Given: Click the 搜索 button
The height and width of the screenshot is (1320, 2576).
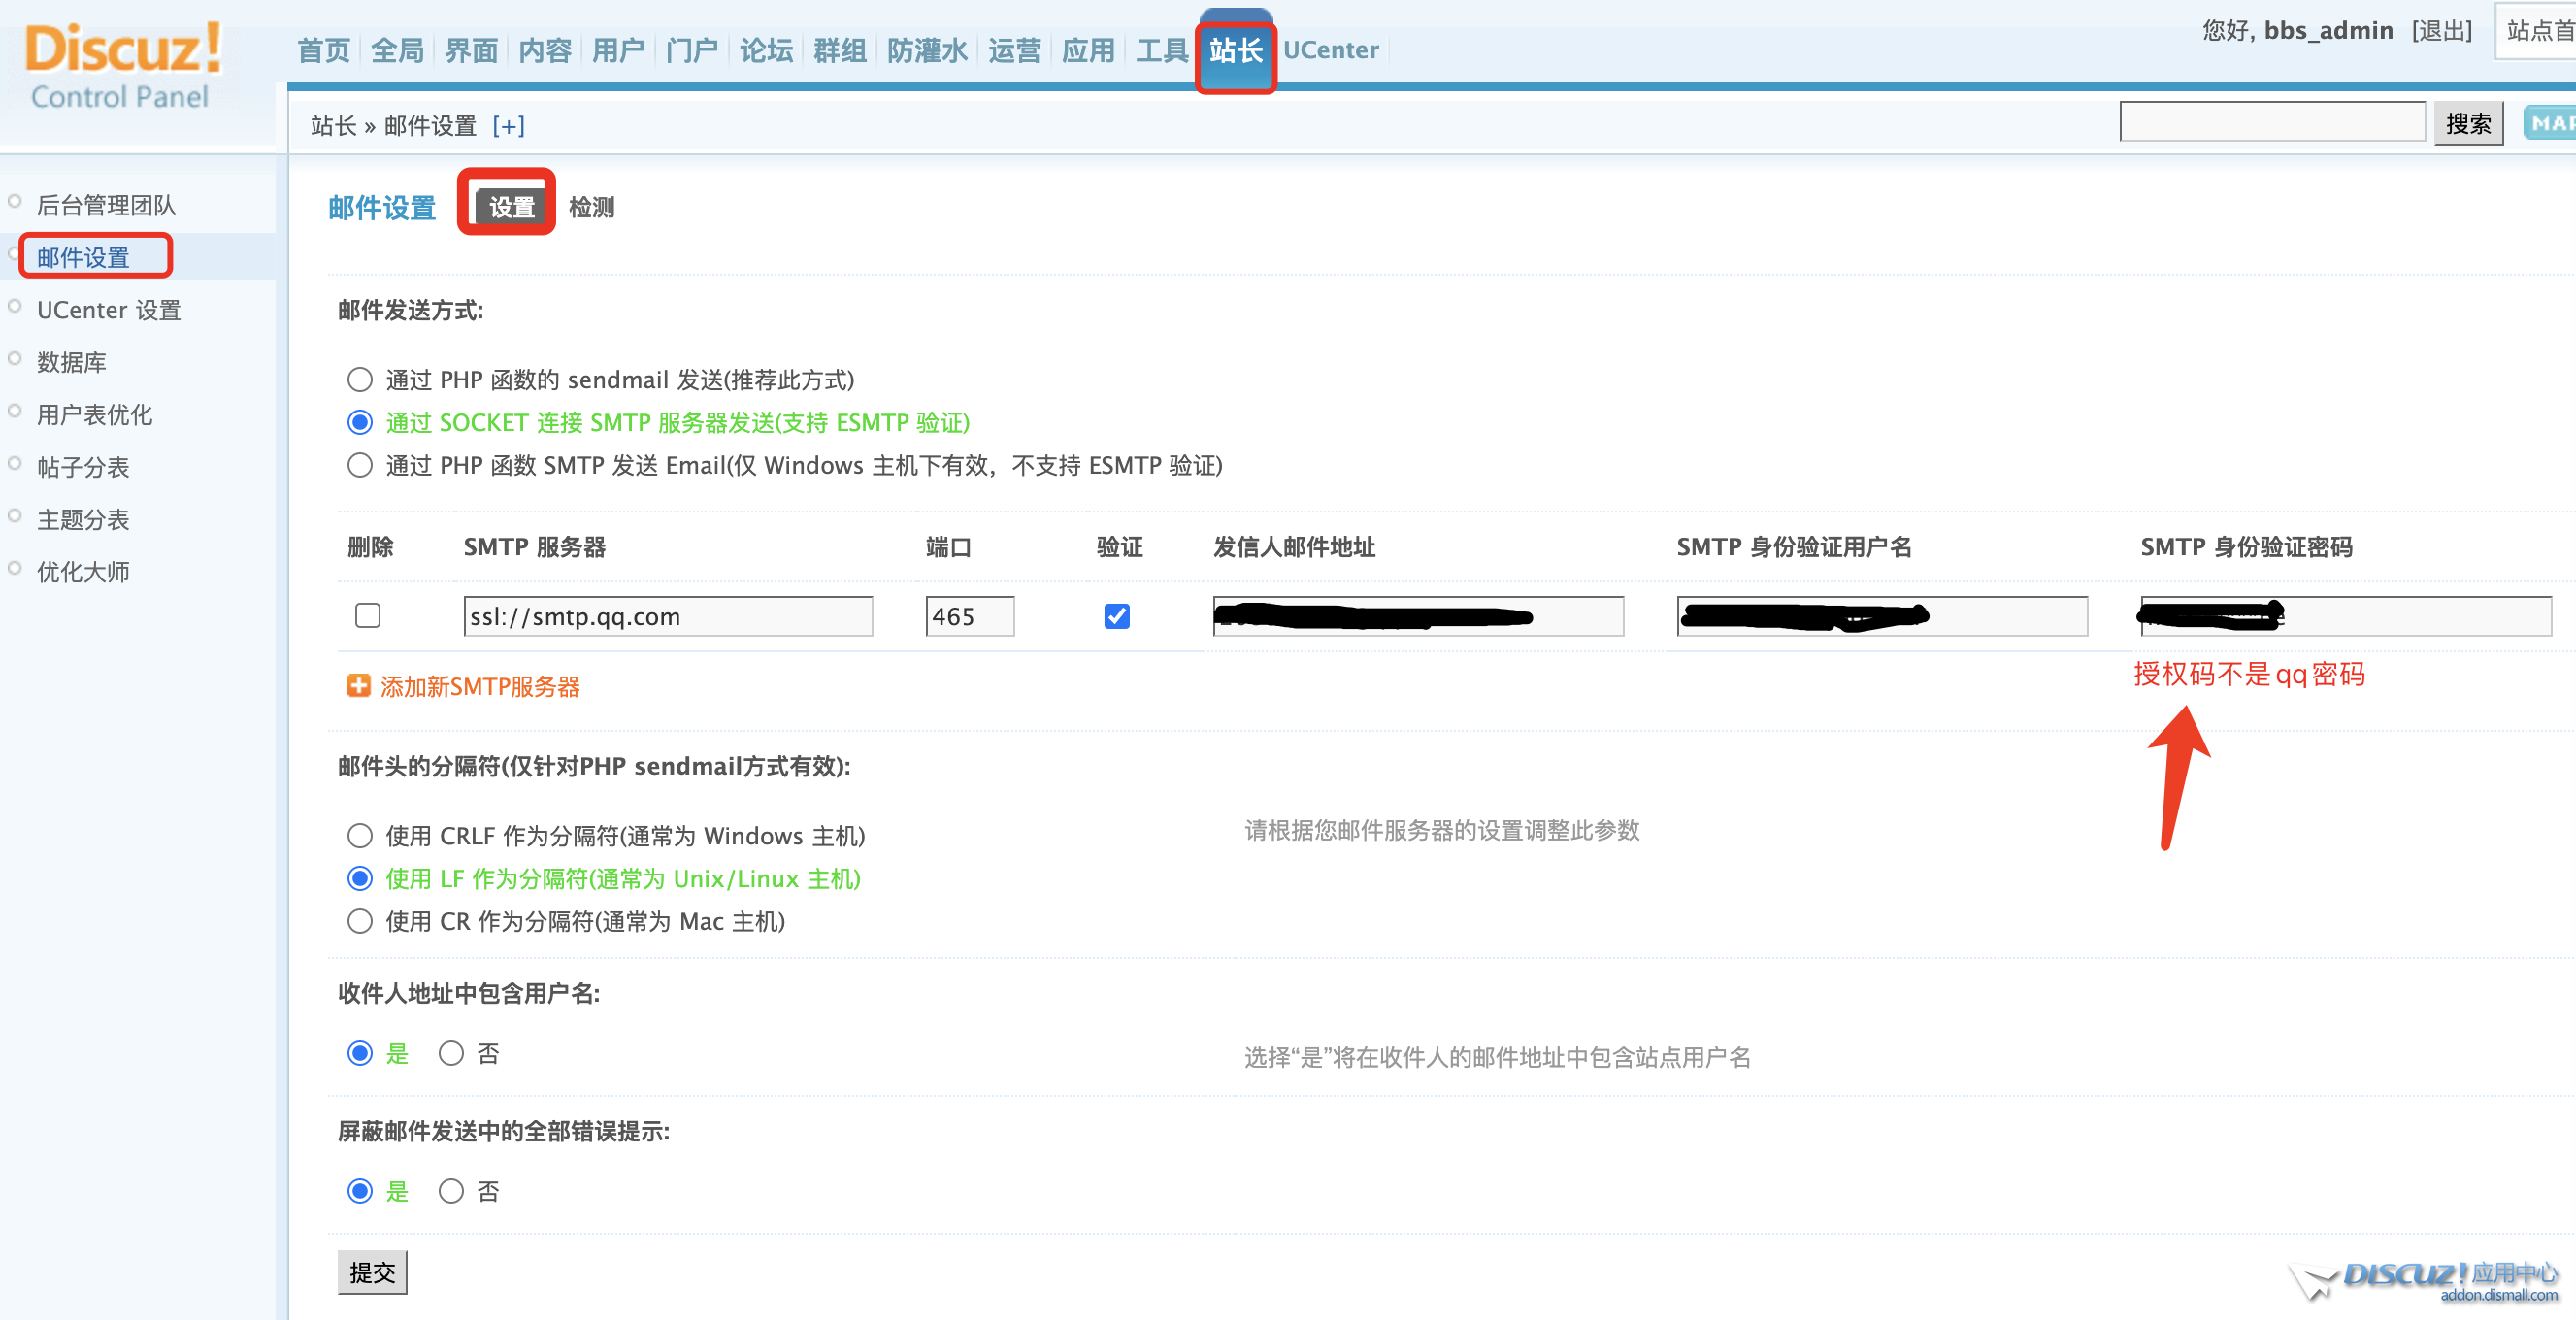Looking at the screenshot, I should click(2468, 123).
